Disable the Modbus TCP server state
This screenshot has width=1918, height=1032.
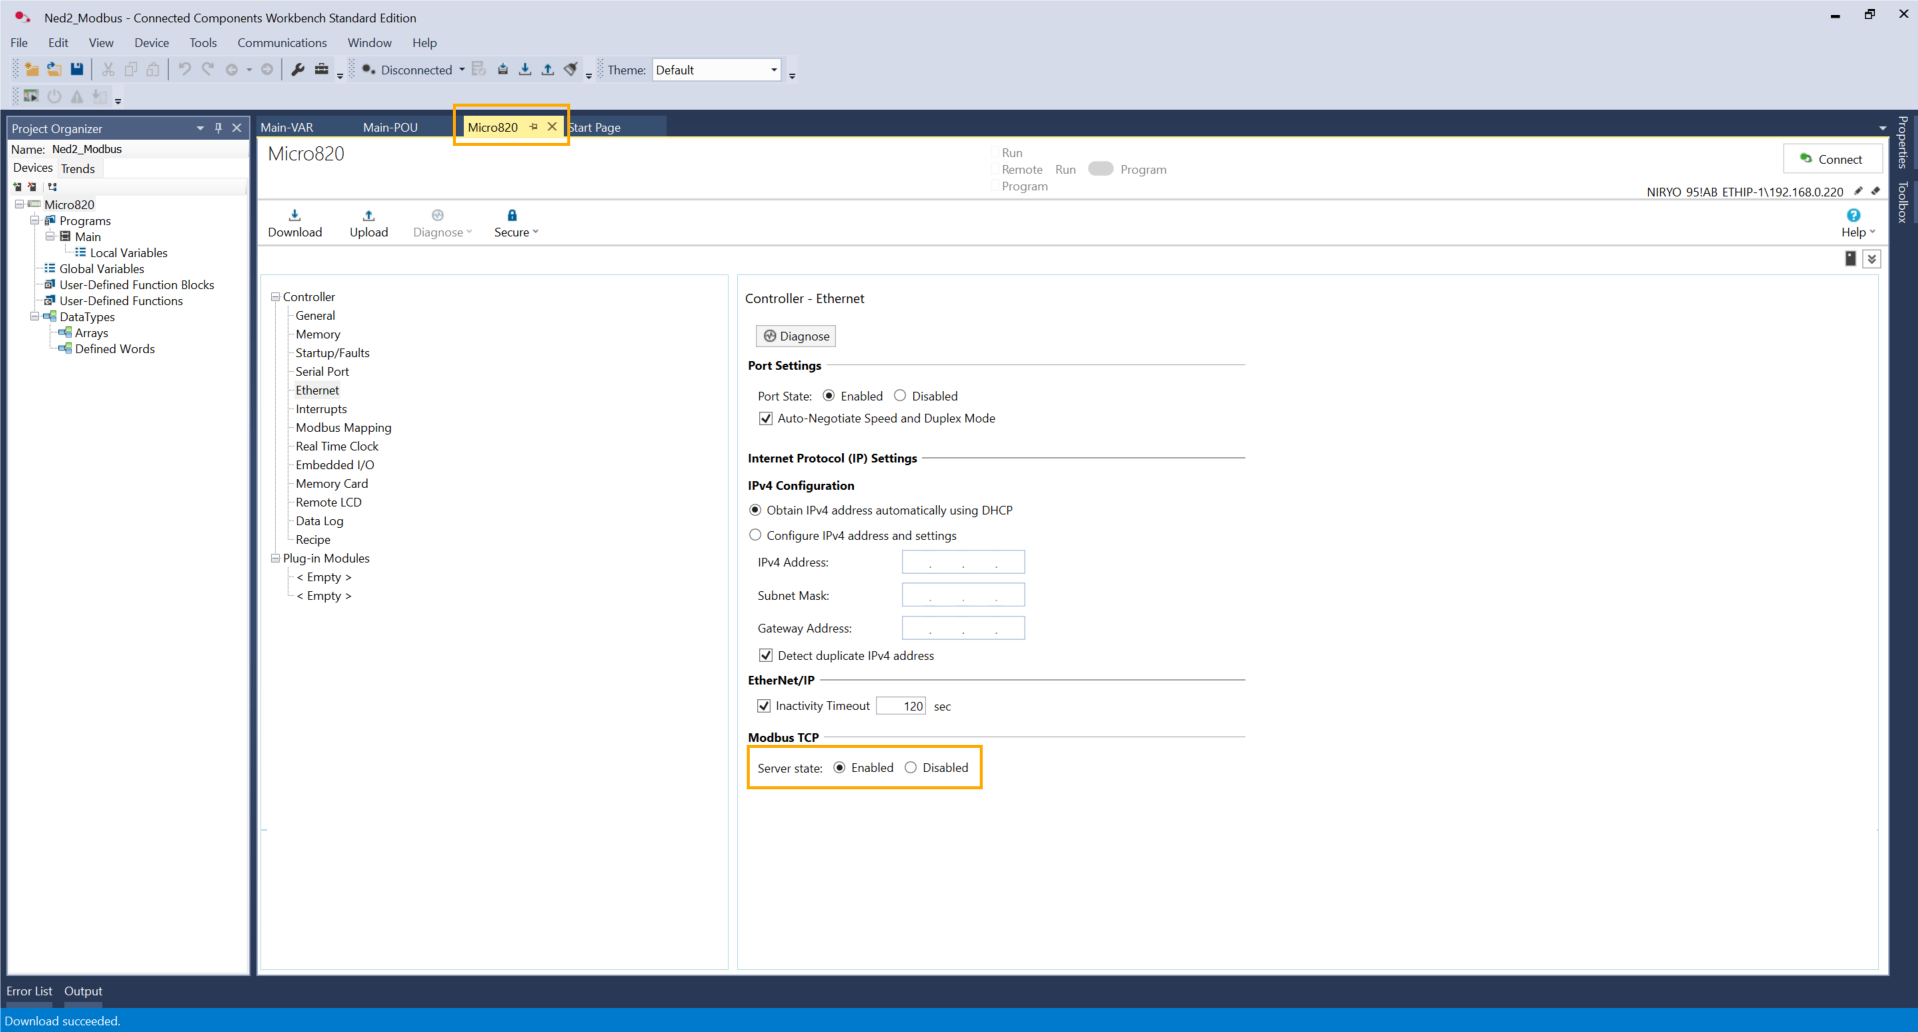911,768
